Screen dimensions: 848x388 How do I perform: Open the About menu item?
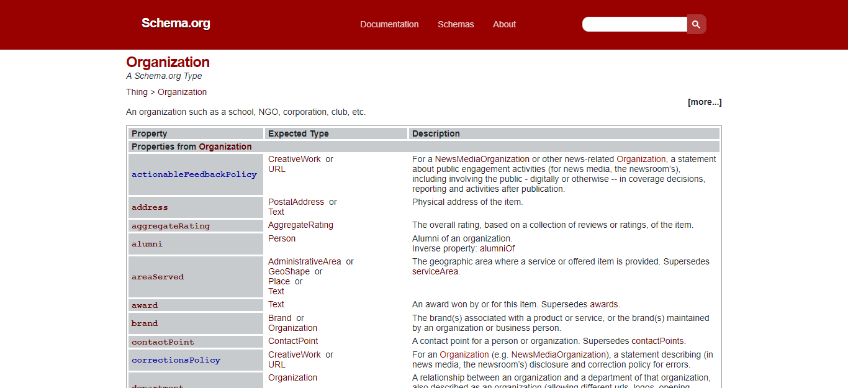tap(504, 24)
